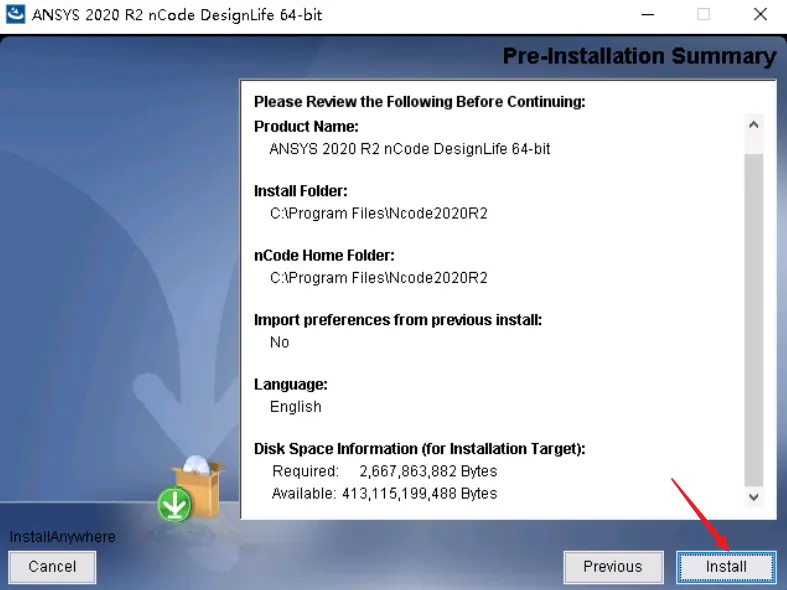Screen dimensions: 787x590
Task: Click product name ANSYS 2020 R2 nCode text
Action: (x=410, y=149)
